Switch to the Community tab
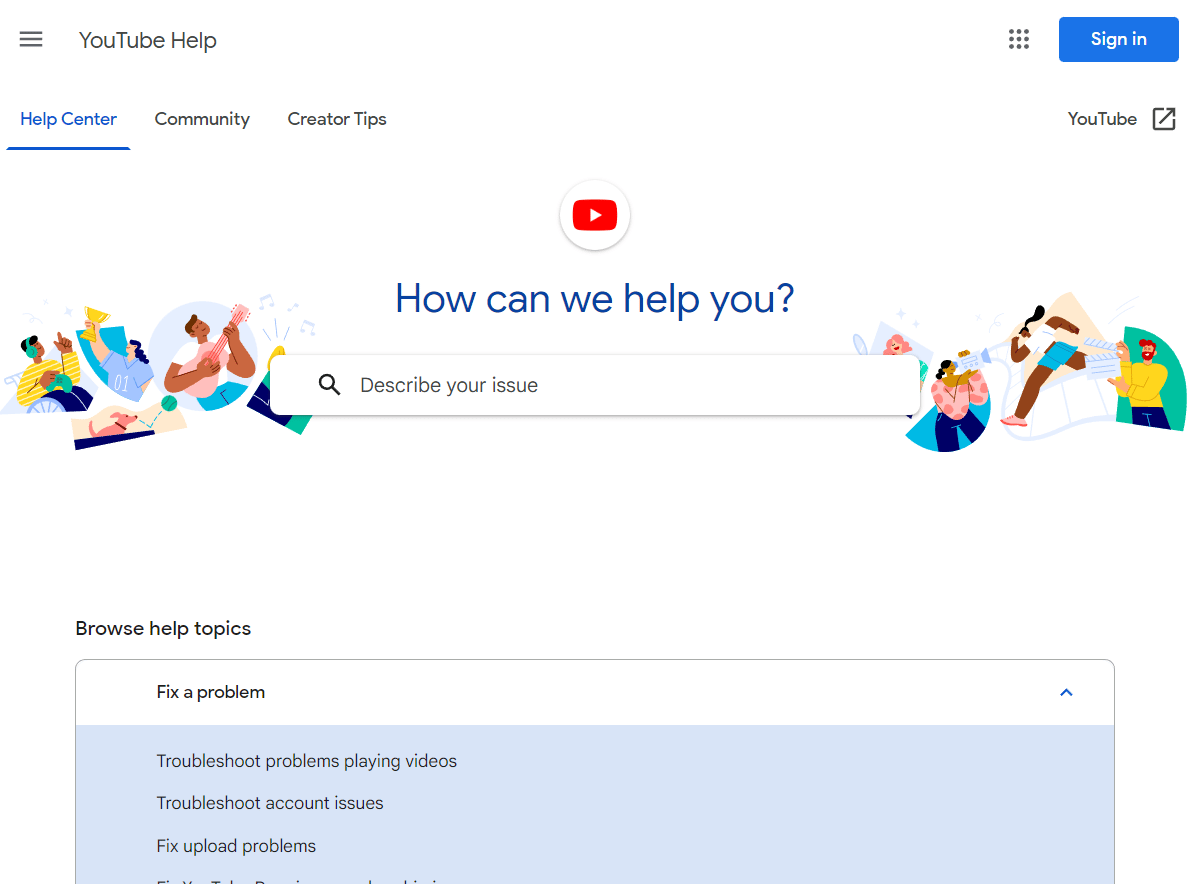 [202, 119]
